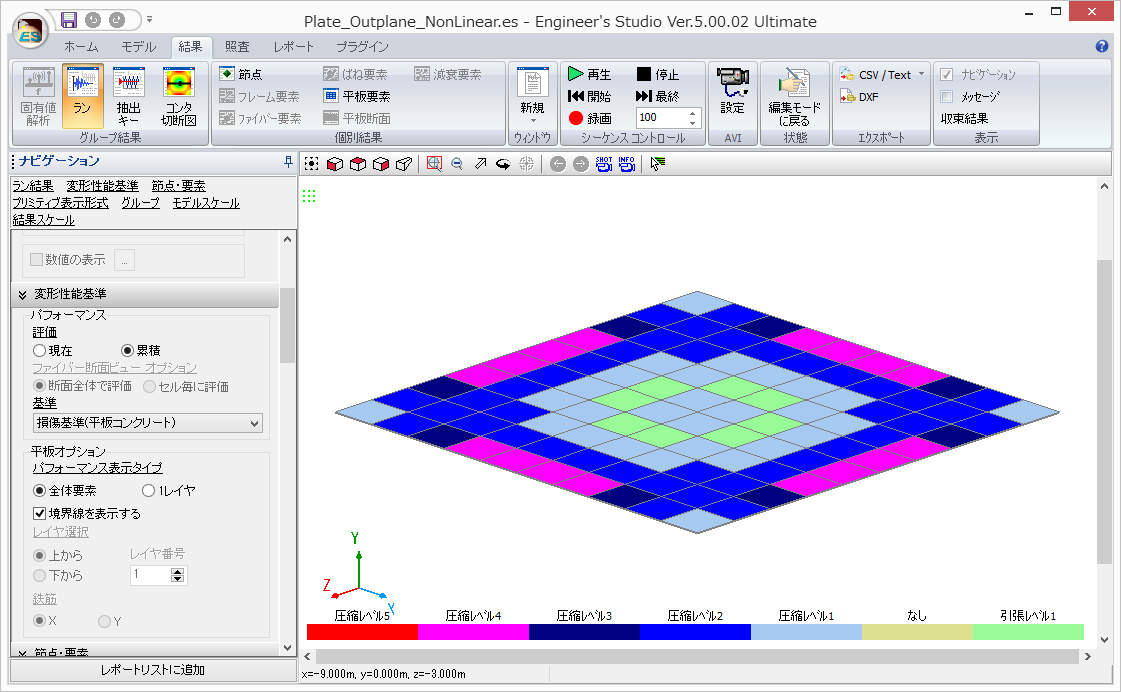Viewport: 1121px width, 692px height.
Task: Select the 累積 evaluation radio button
Action: click(127, 350)
